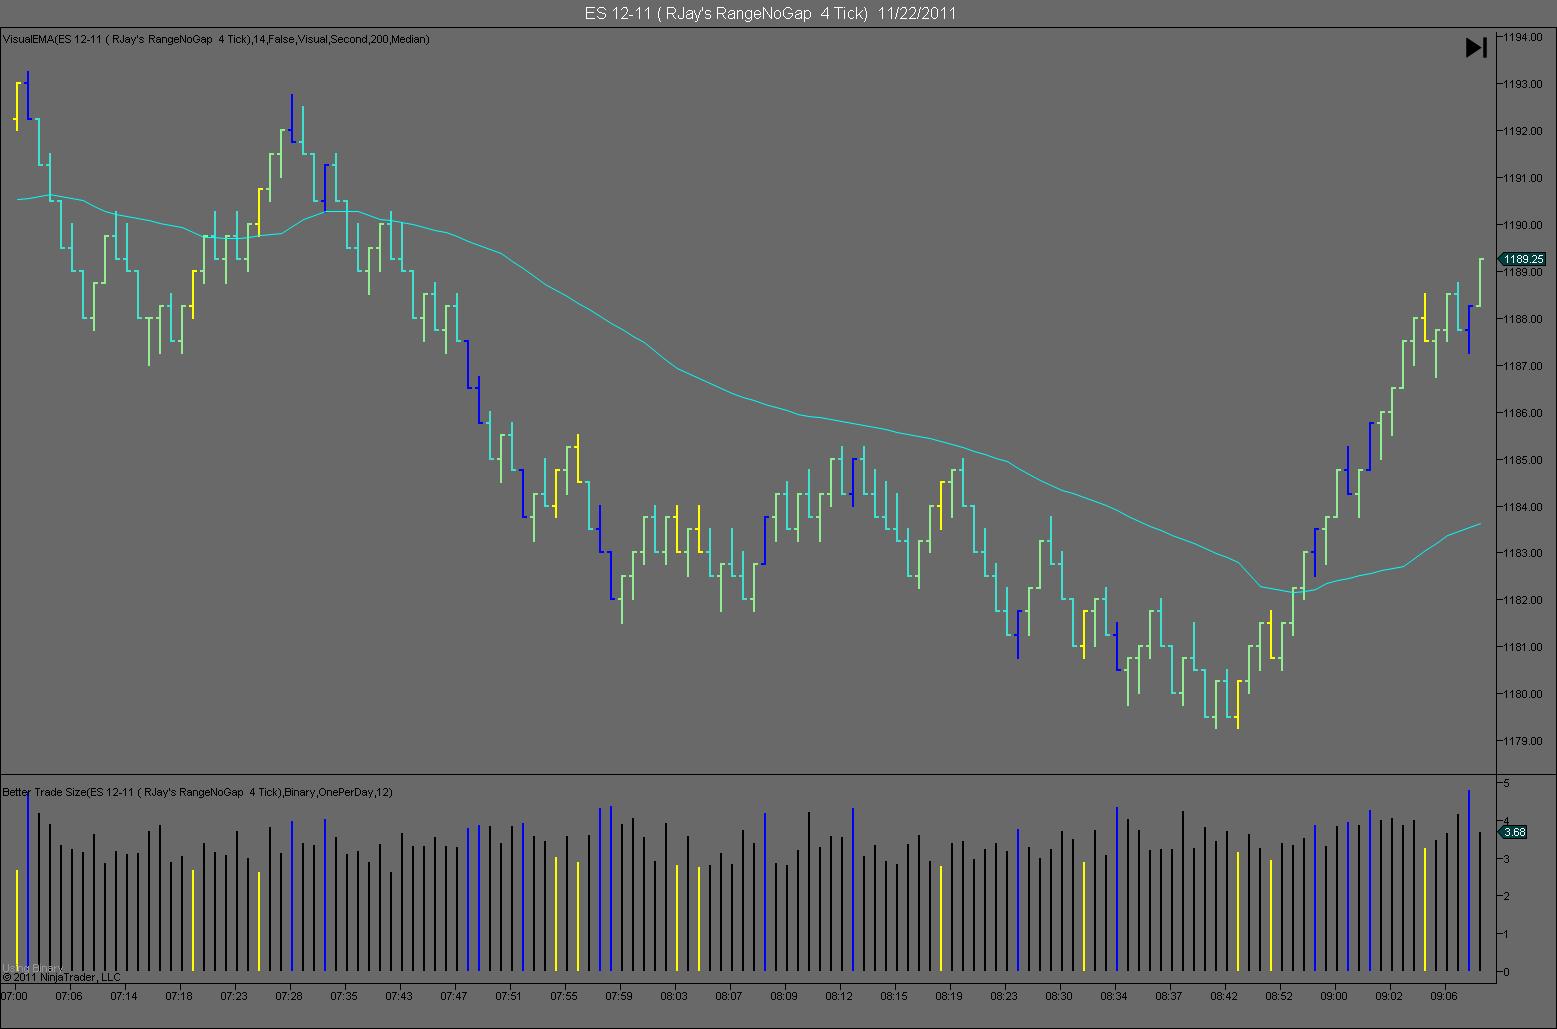Click the 07:55 time axis label
1557x1029 pixels.
coord(564,996)
